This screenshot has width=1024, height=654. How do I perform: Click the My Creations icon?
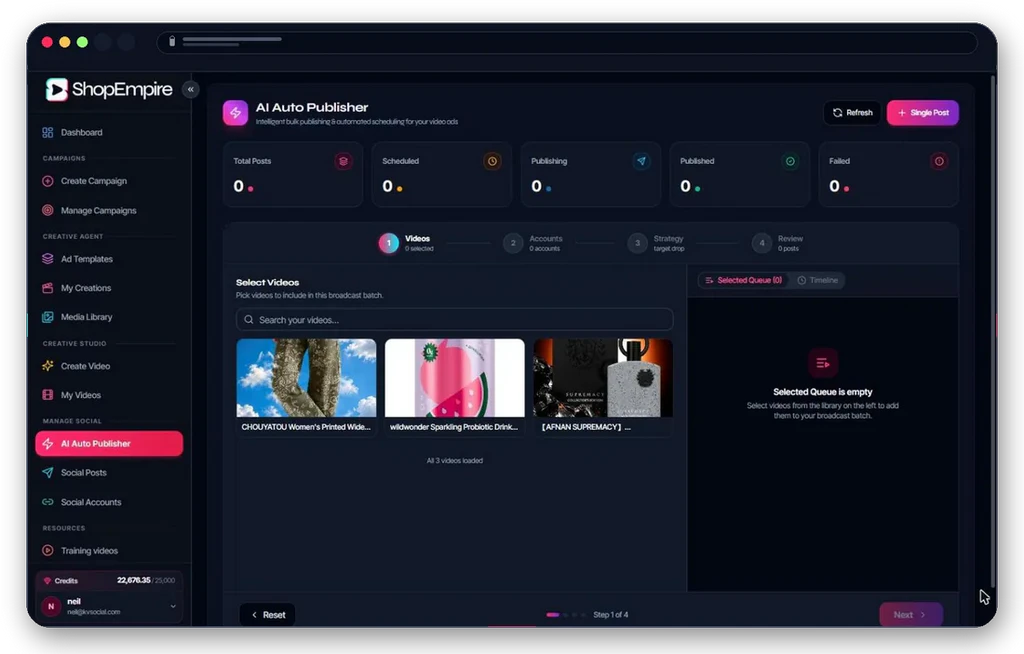(x=48, y=288)
